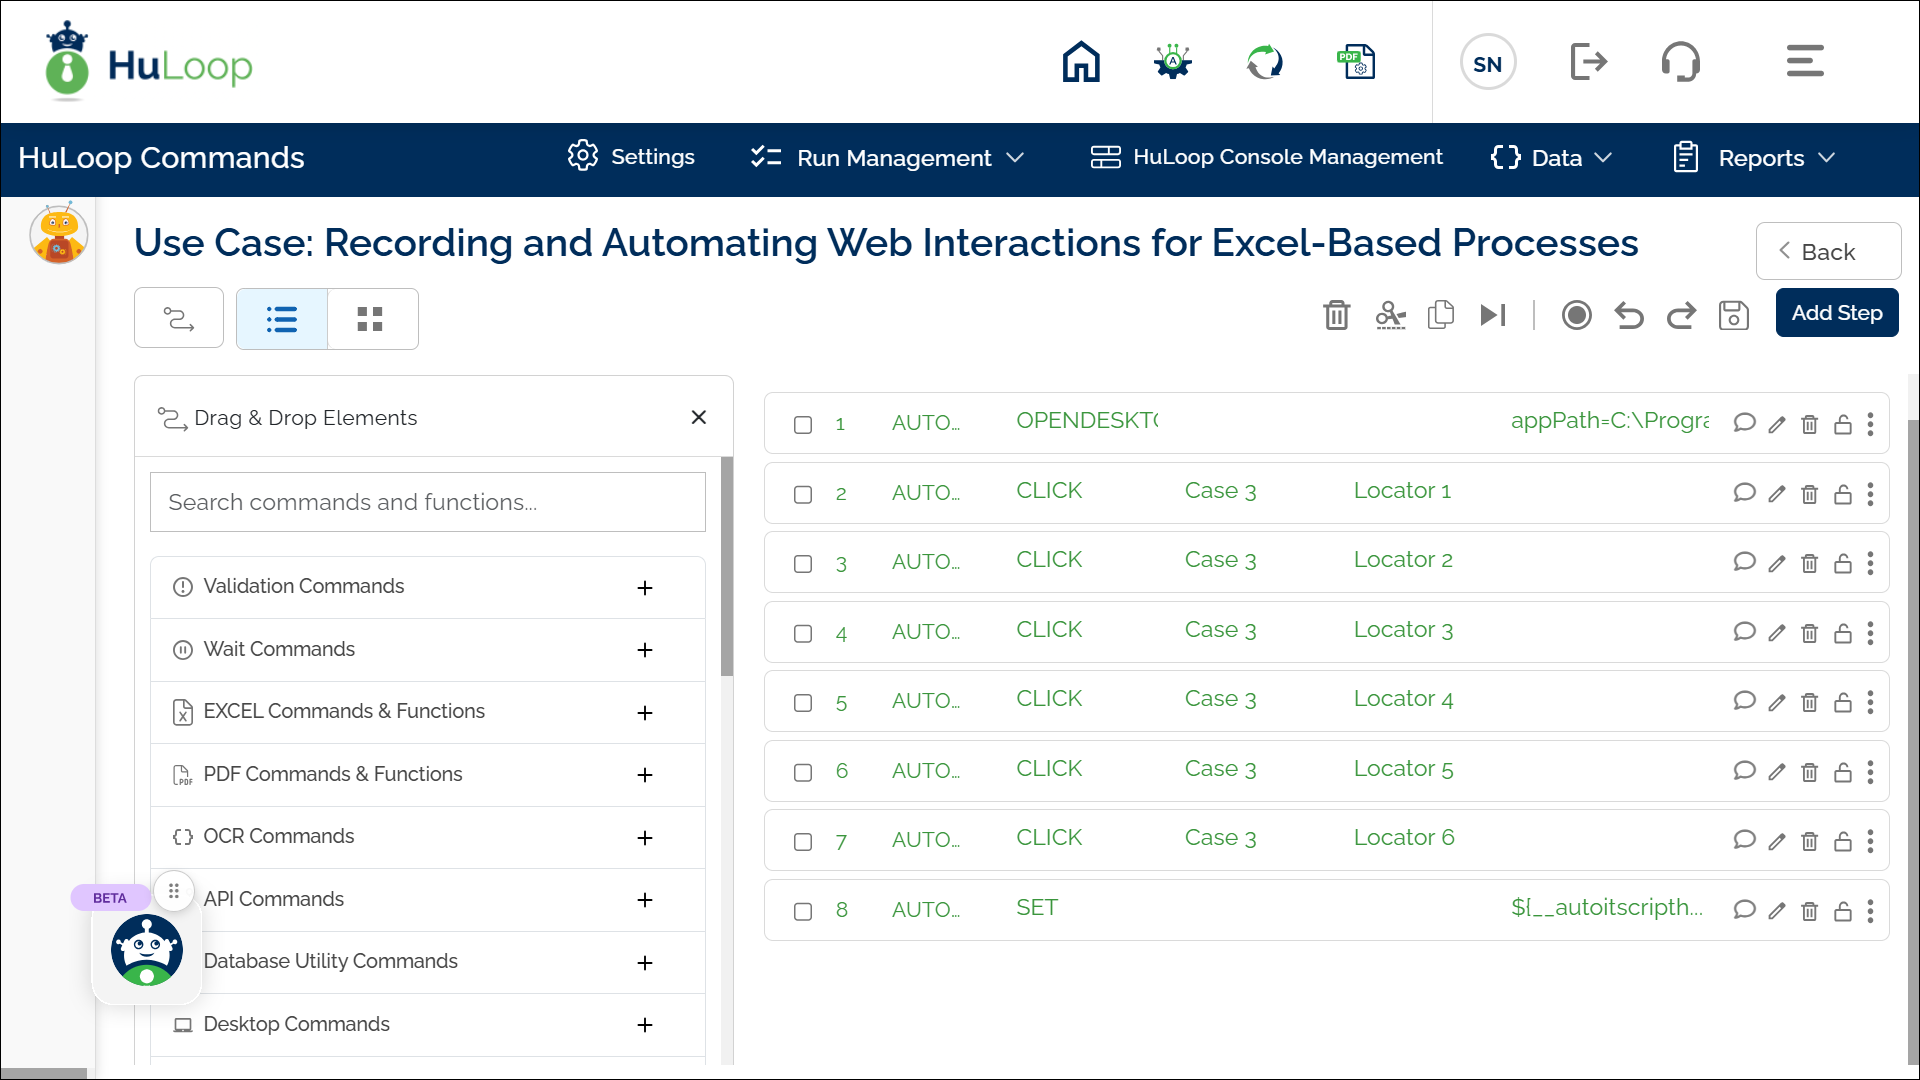Image resolution: width=1920 pixels, height=1080 pixels.
Task: Open the home icon in header
Action: pyautogui.click(x=1080, y=62)
